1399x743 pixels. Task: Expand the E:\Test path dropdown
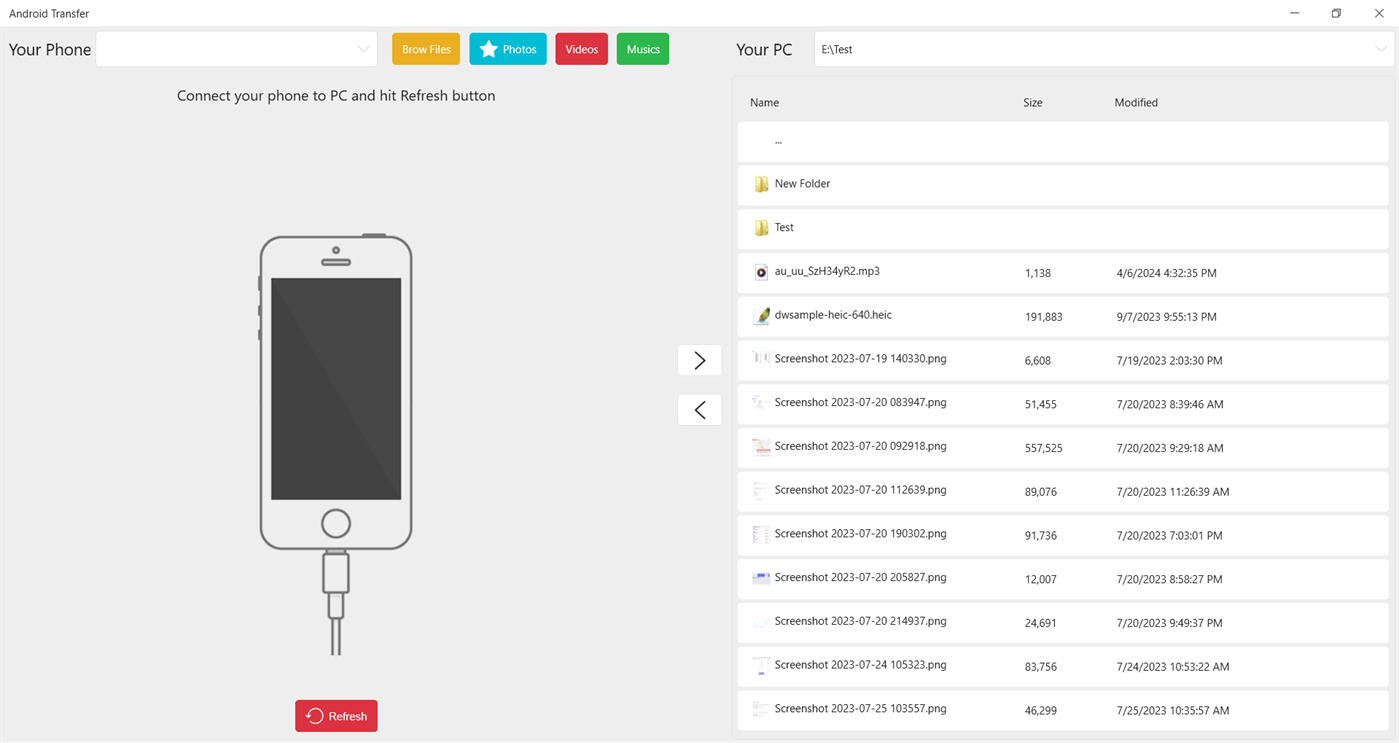(1380, 48)
